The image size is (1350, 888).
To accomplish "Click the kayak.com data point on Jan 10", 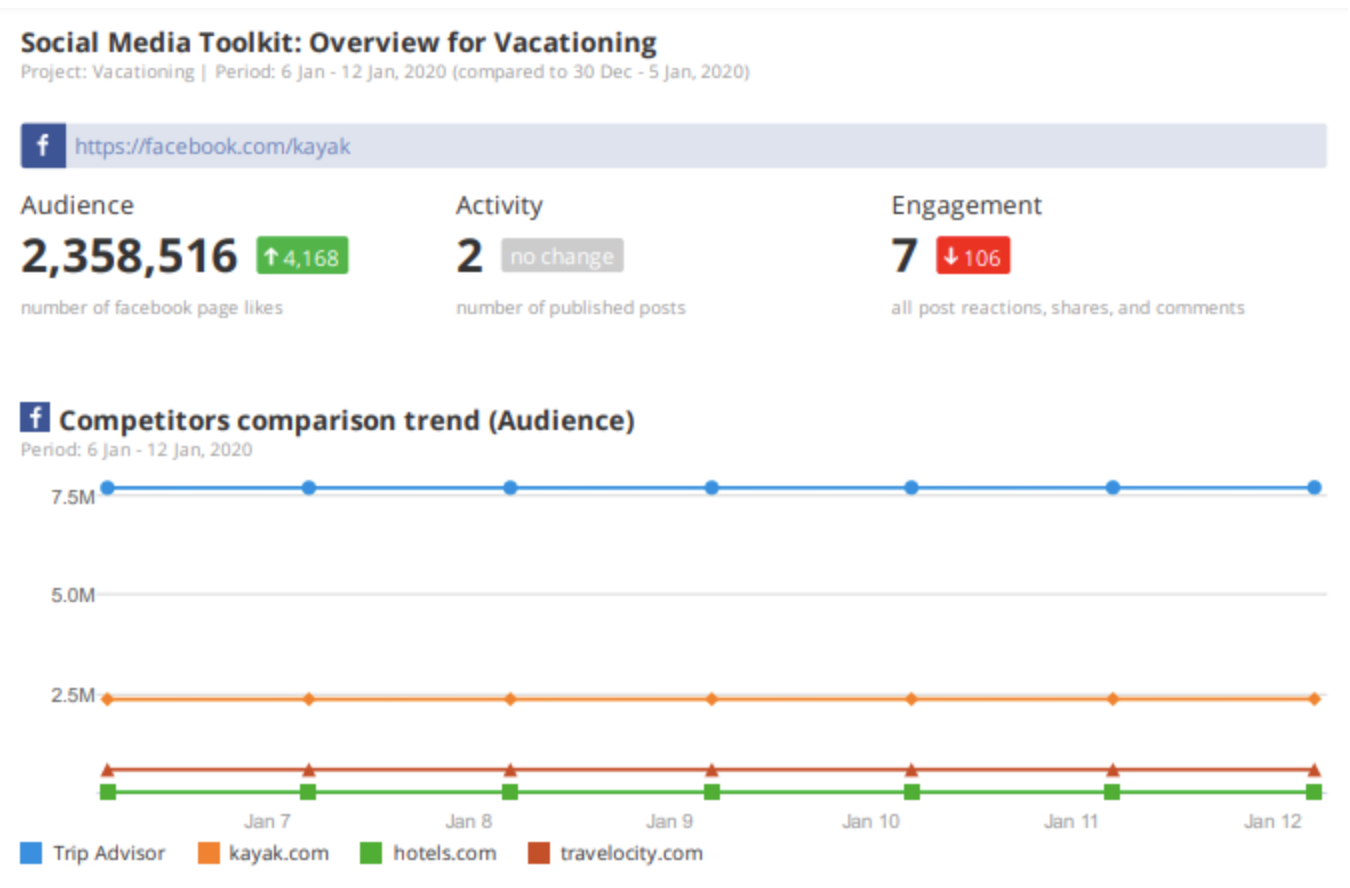I will (x=911, y=699).
